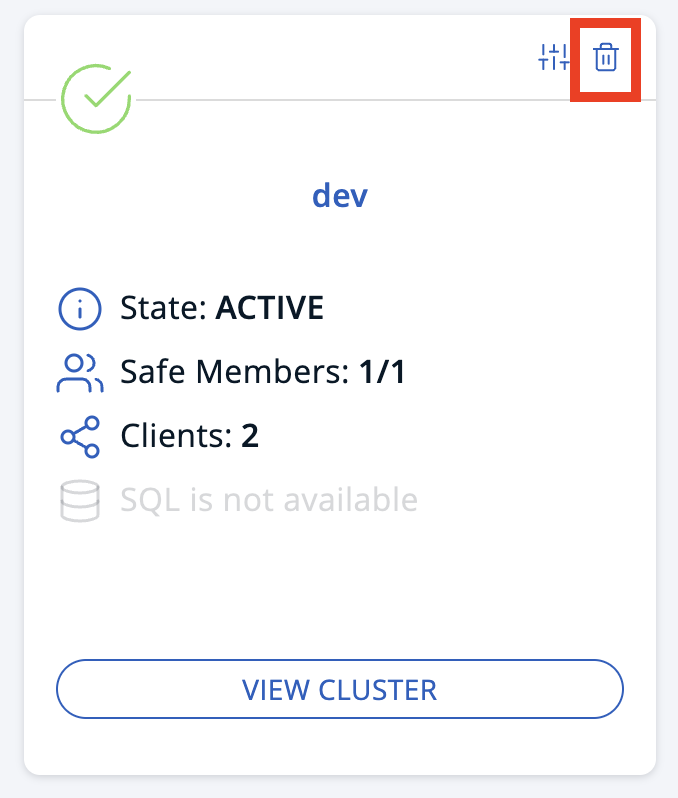
Task: Click the info circle icon beside State
Action: click(x=80, y=308)
